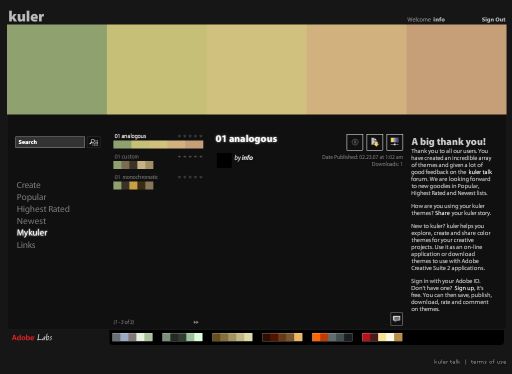The height and width of the screenshot is (374, 512).
Task: Click the yellow-green swatch in large display
Action: 157,69
